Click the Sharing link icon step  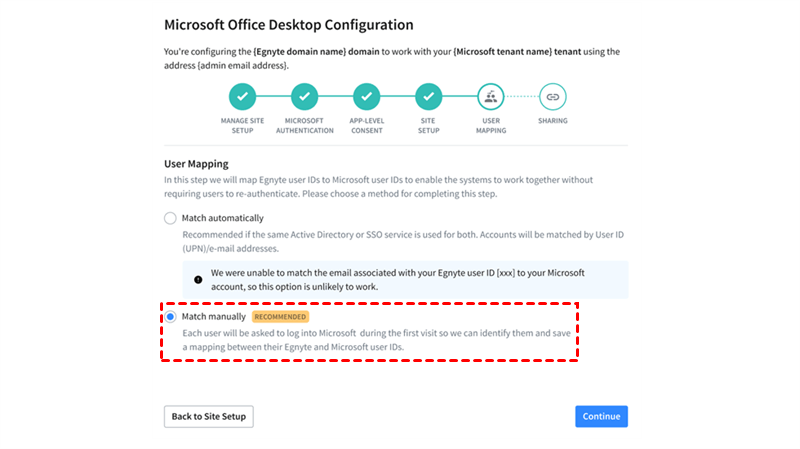[552, 97]
